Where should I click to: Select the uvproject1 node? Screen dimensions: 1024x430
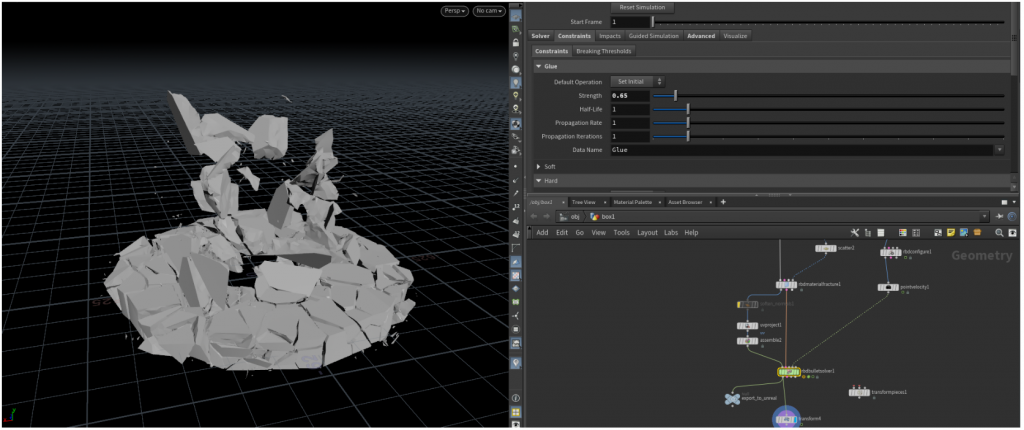[x=747, y=325]
